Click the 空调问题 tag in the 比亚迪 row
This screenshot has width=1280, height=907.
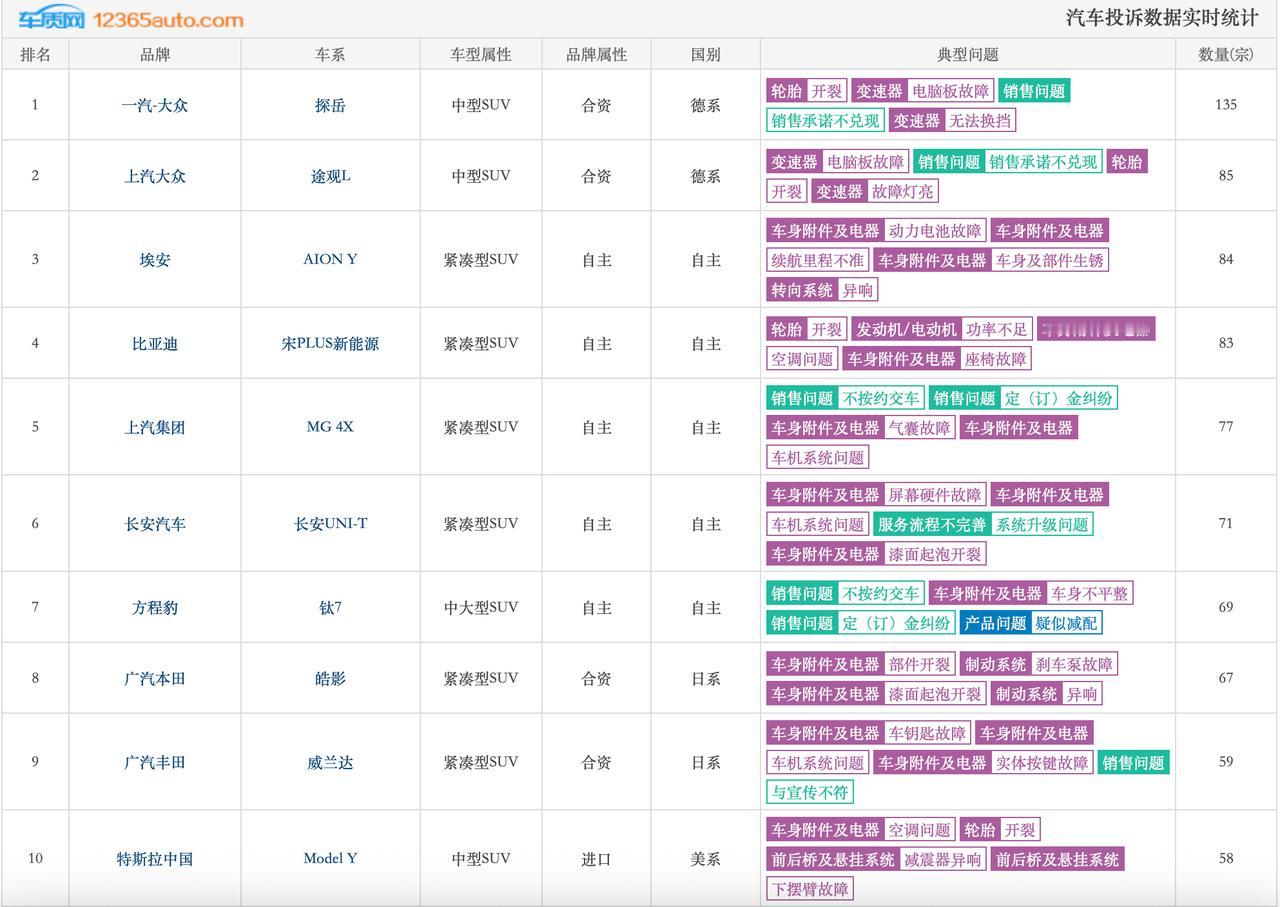pos(802,359)
